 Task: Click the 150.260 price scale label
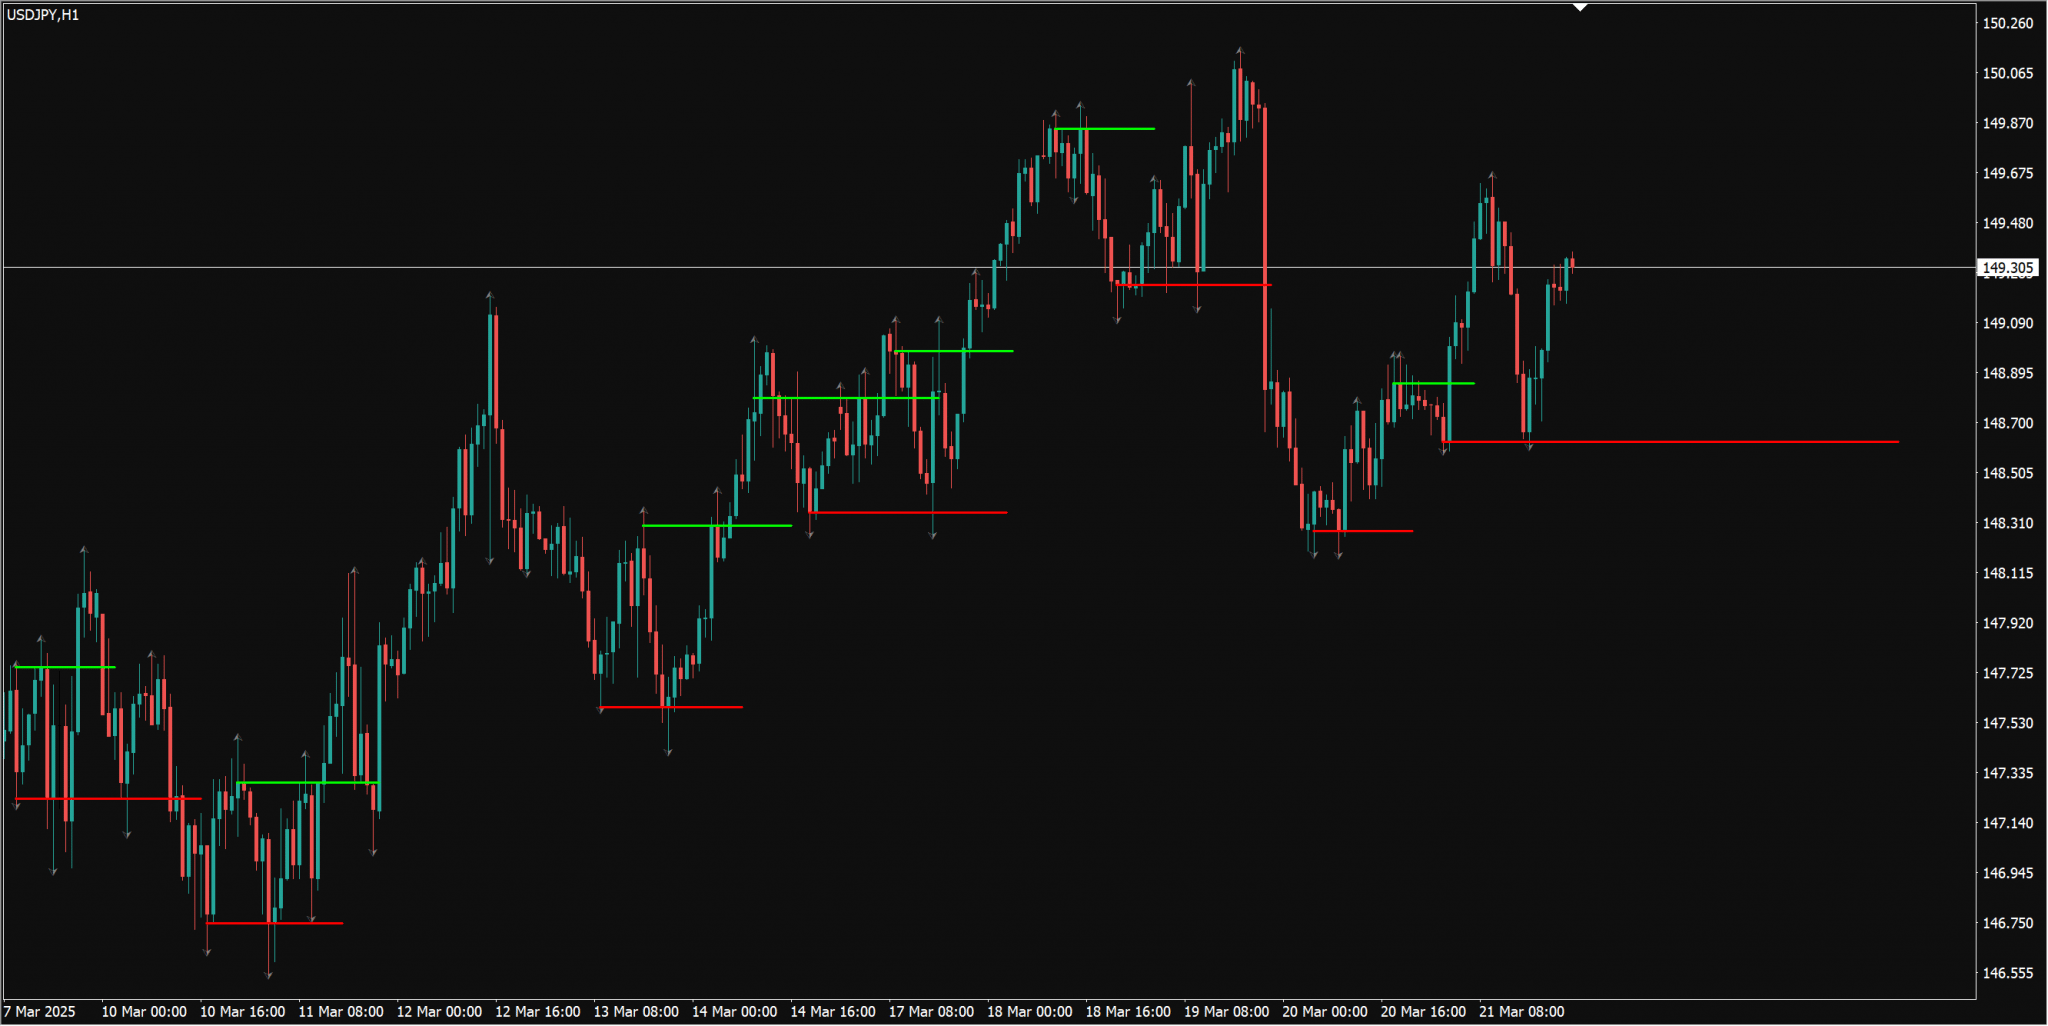click(2007, 23)
